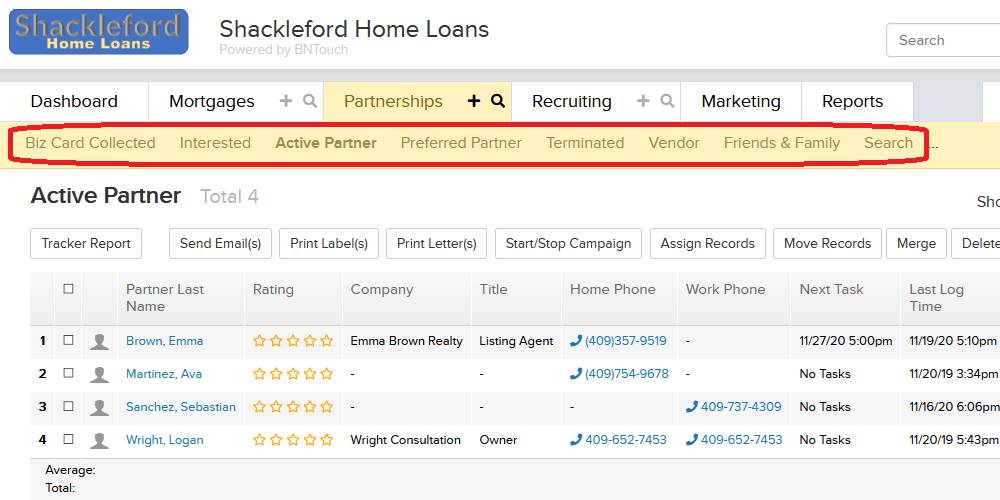
Task: Select the Preferred Partner status
Action: (461, 143)
